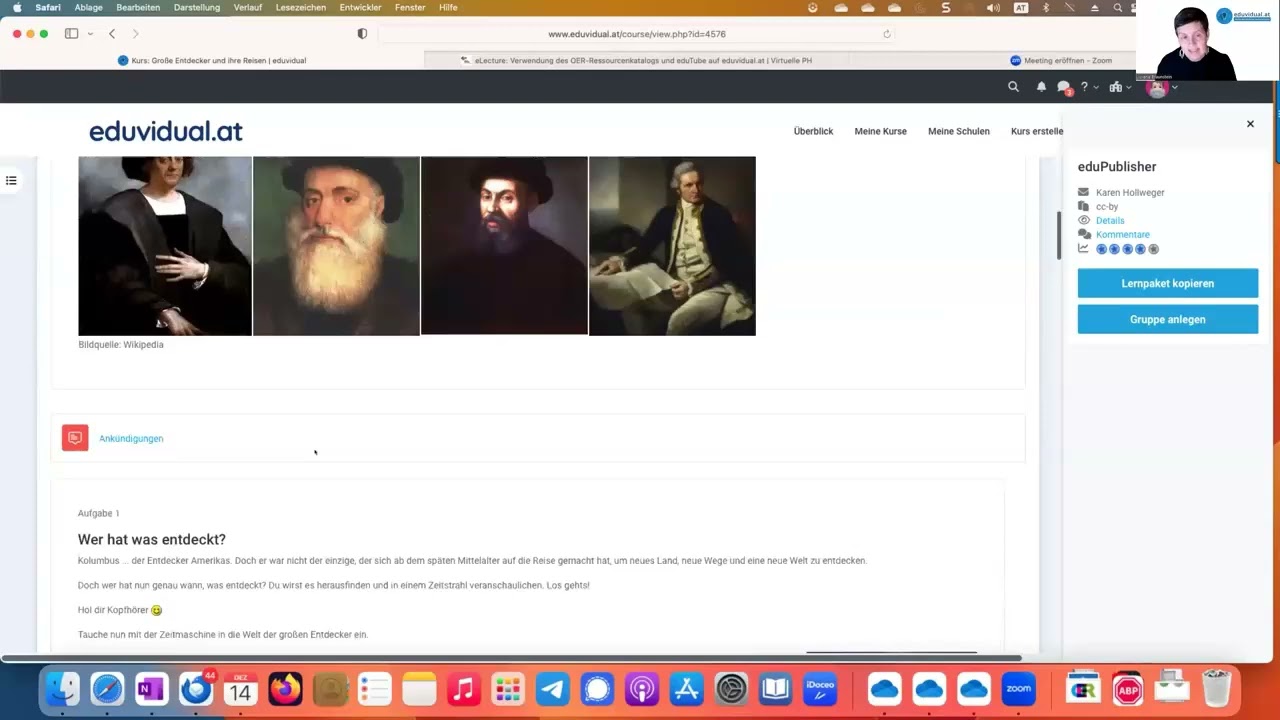Click the eduvidual.at logo
The width and height of the screenshot is (1280, 720).
pos(165,131)
